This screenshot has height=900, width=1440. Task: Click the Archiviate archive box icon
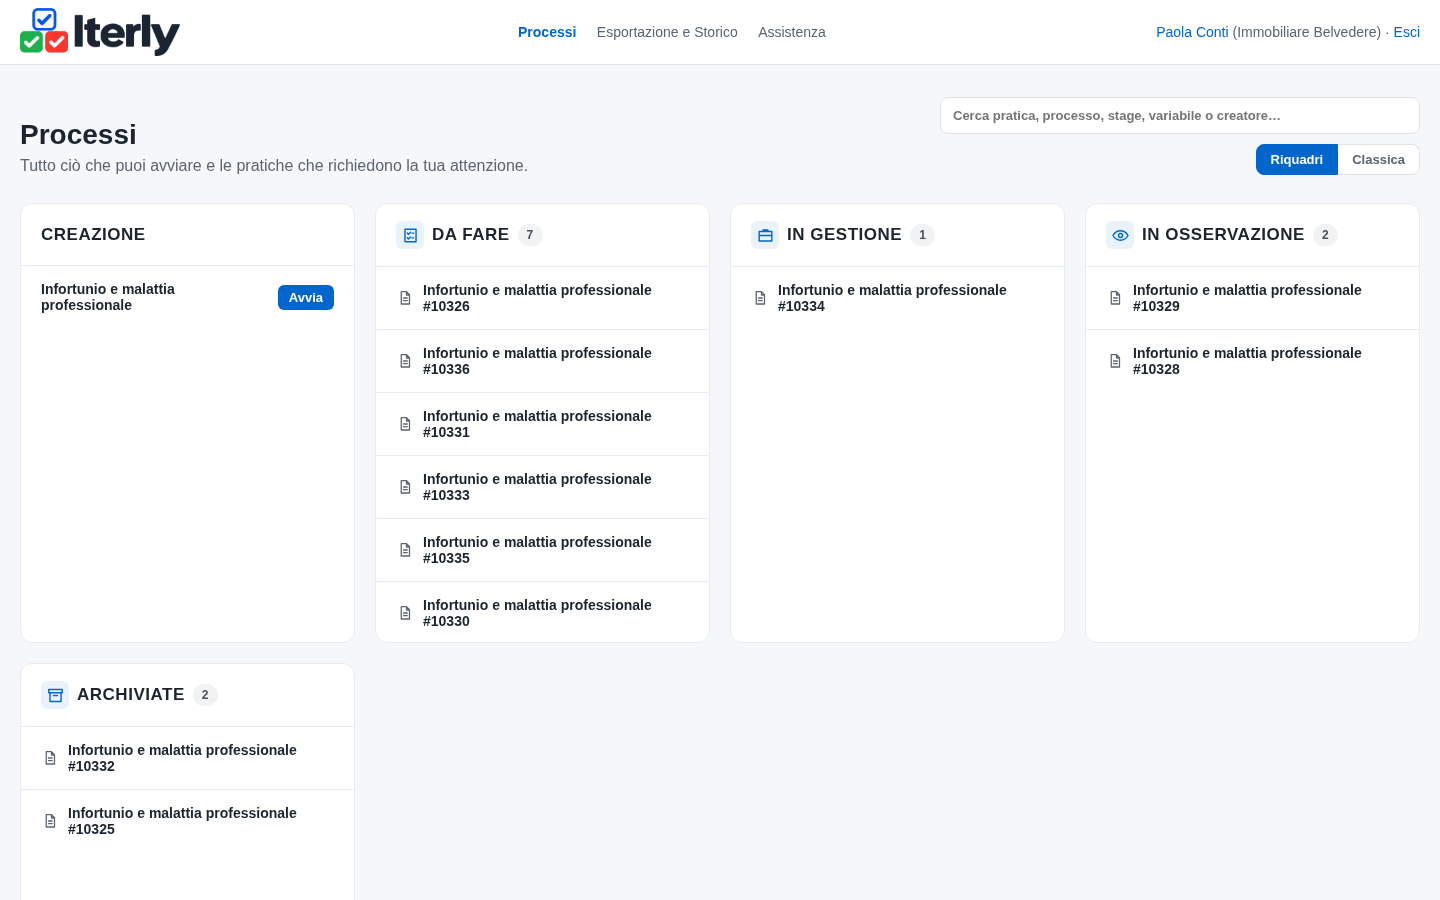pos(55,695)
